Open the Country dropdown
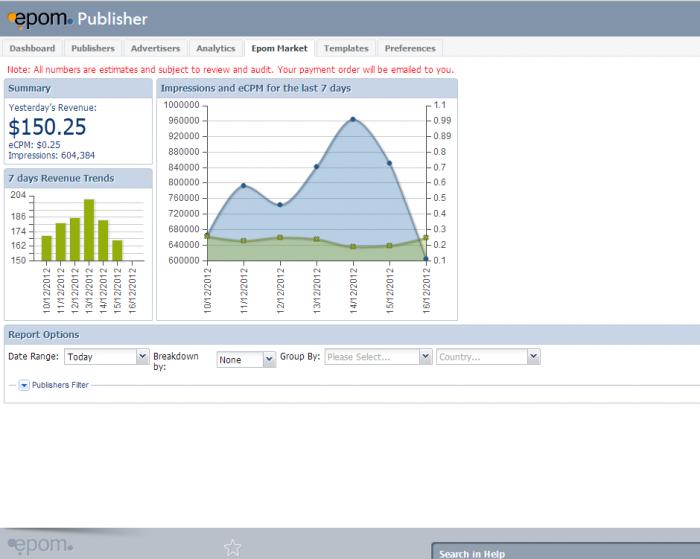This screenshot has height=559, width=700. click(488, 357)
